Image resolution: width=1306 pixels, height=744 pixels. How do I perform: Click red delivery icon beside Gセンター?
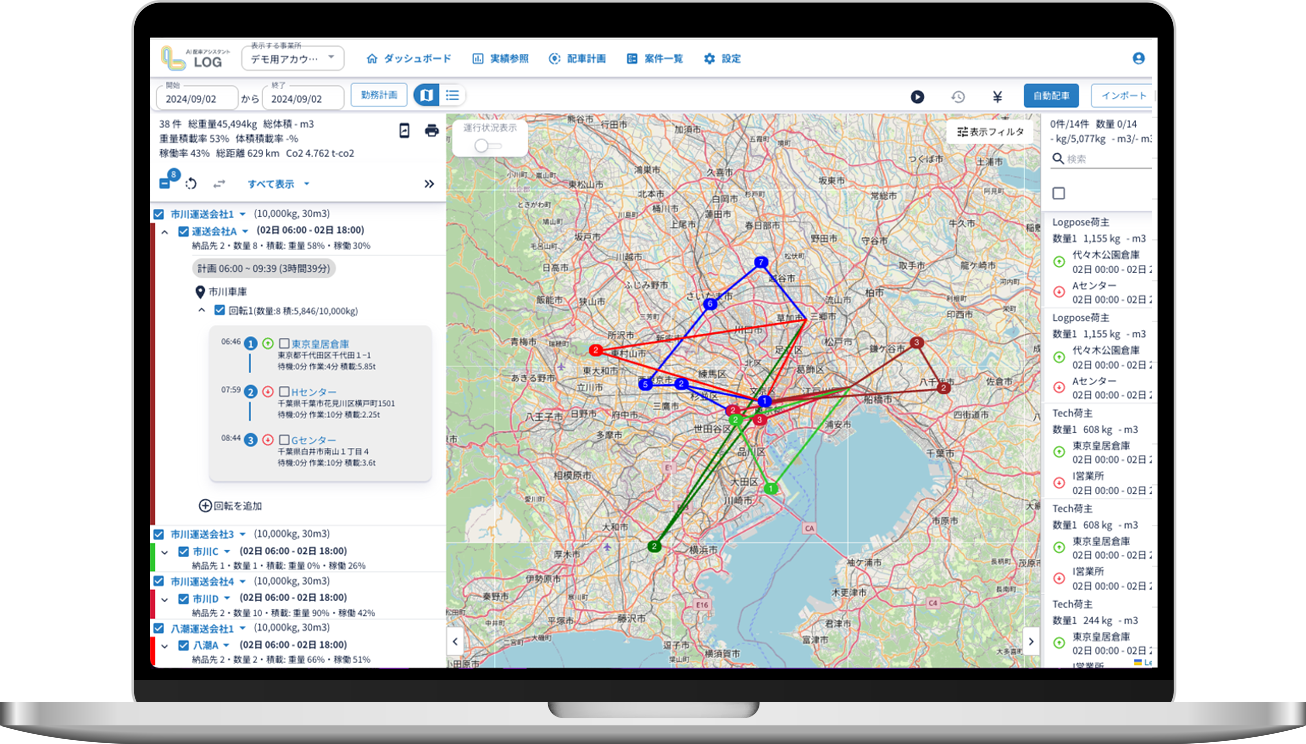tap(268, 439)
